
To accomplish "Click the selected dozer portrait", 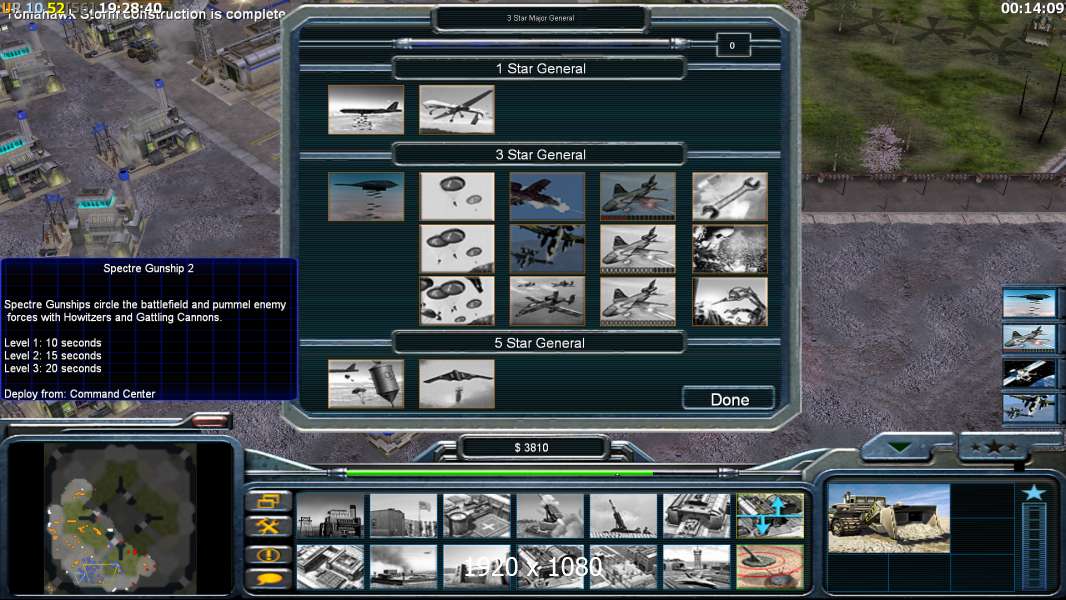I will click(x=889, y=518).
